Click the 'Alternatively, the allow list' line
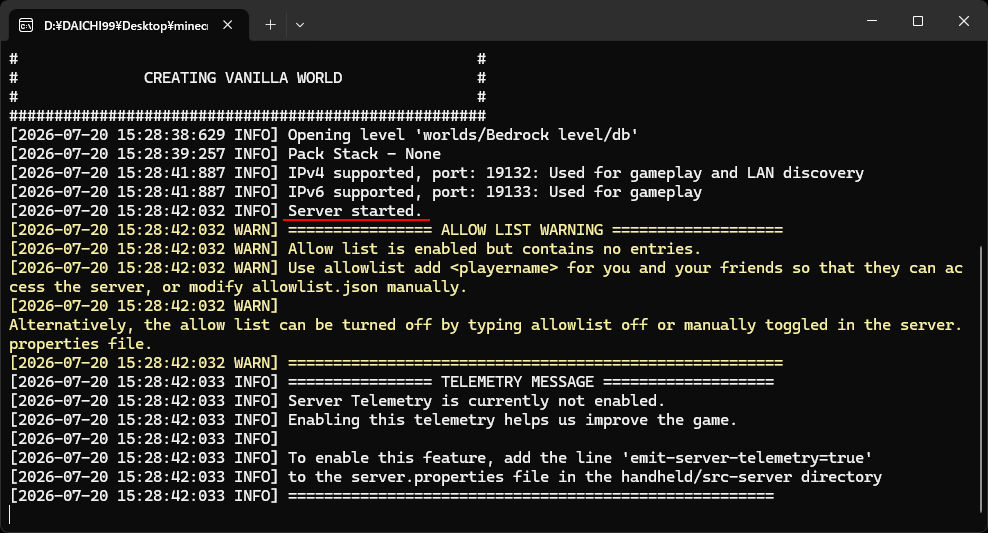 tap(486, 324)
